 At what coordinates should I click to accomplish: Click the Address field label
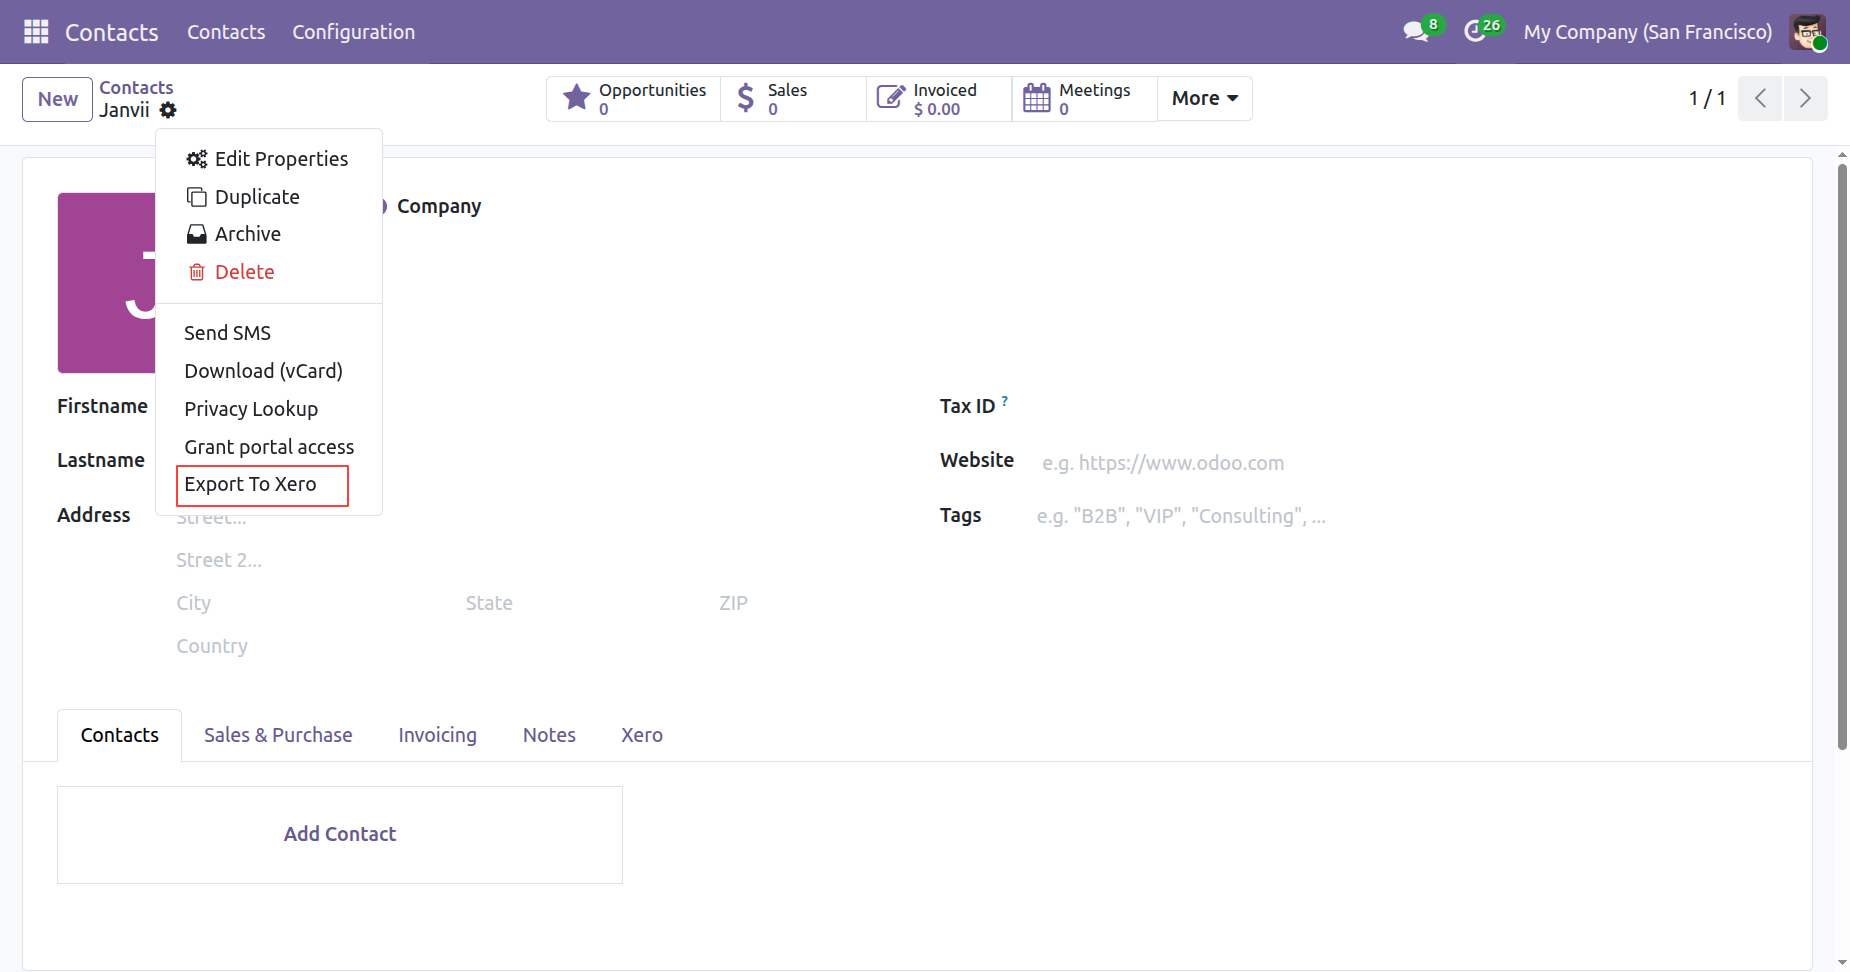point(94,515)
